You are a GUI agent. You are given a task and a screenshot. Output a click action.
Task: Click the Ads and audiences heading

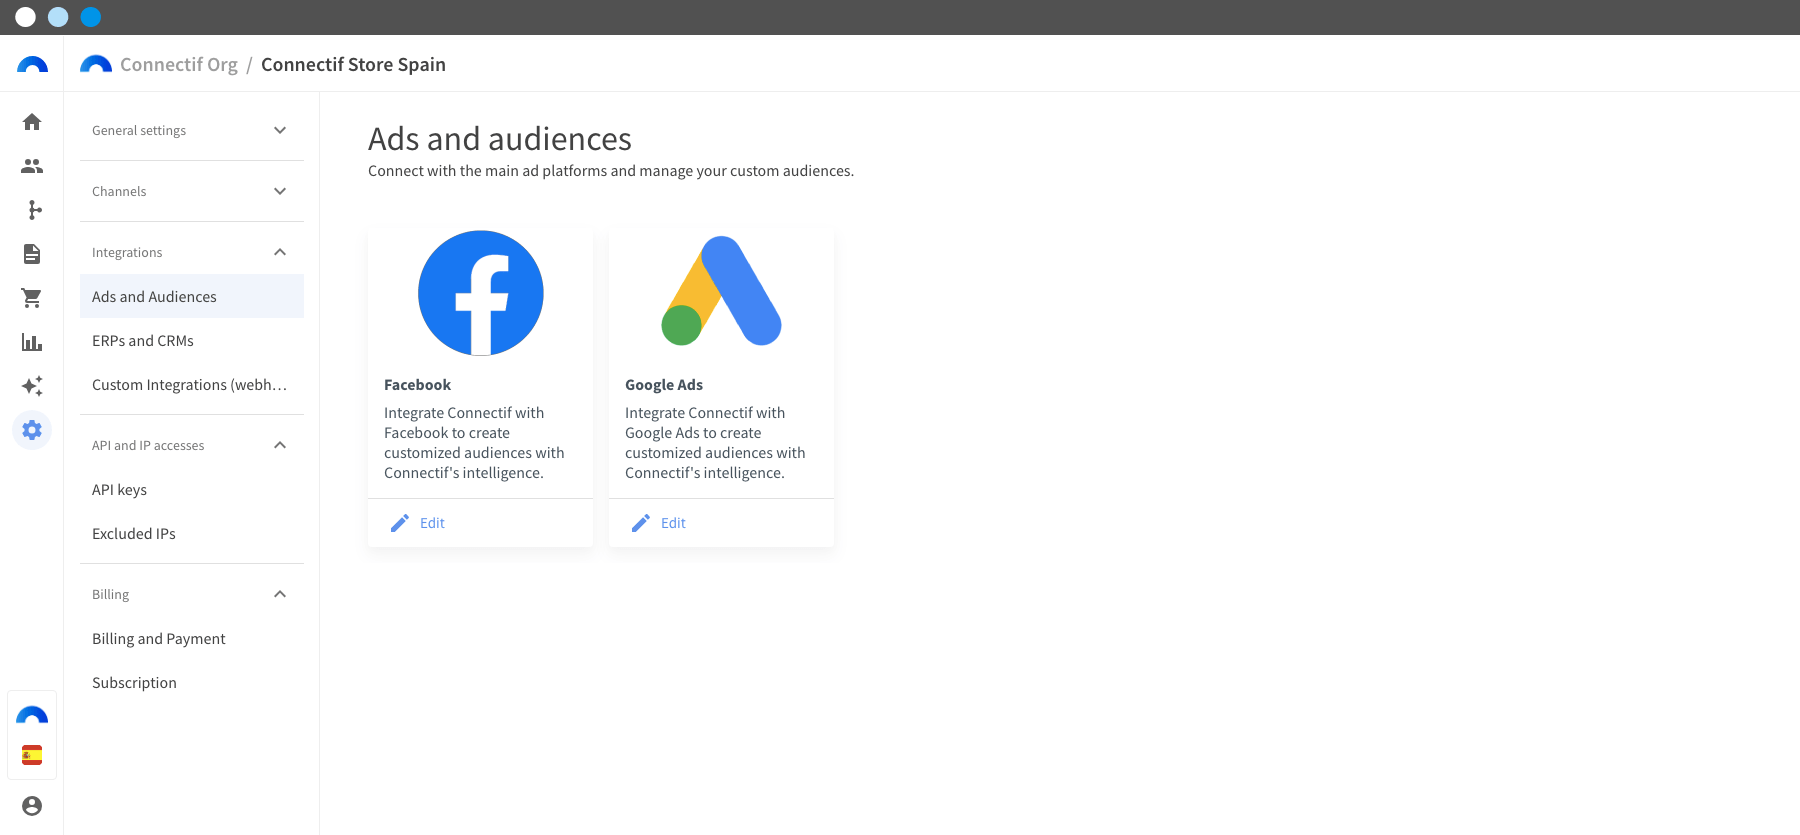click(500, 139)
